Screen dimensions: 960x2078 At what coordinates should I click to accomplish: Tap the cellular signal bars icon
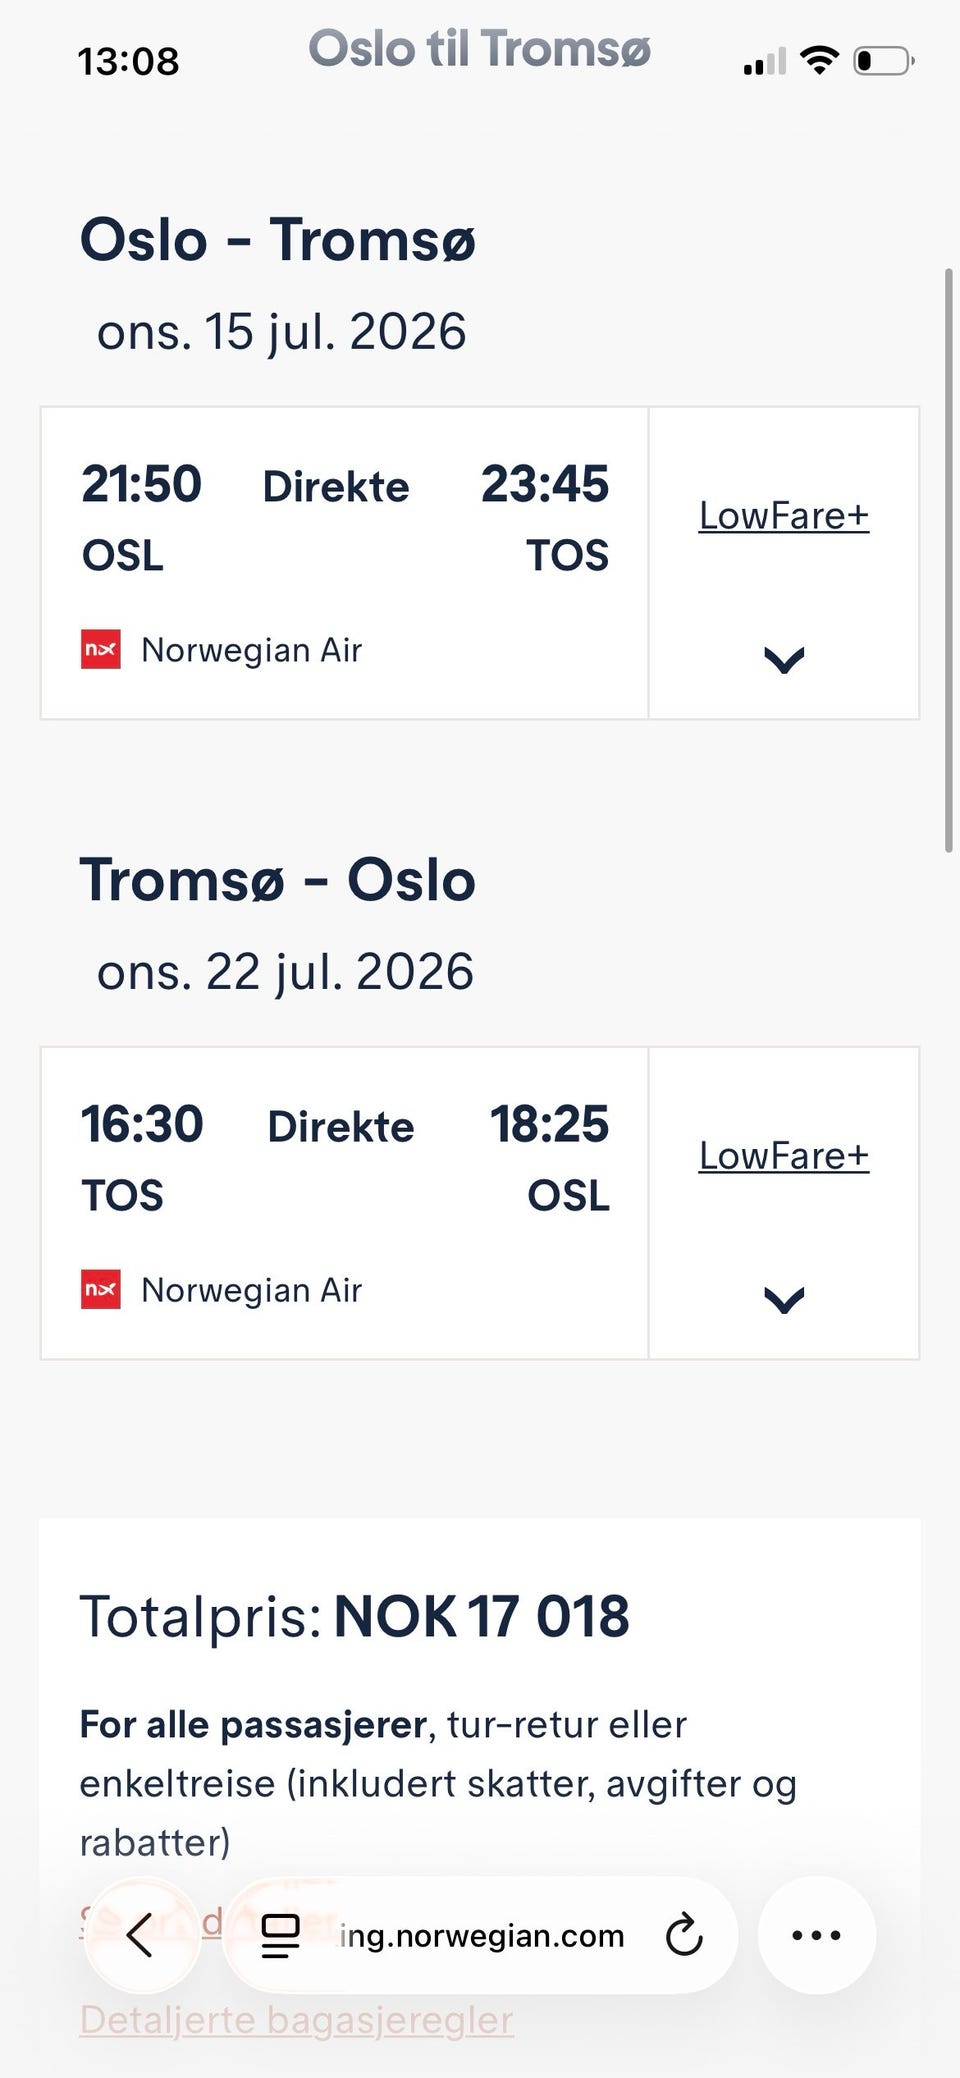click(764, 62)
